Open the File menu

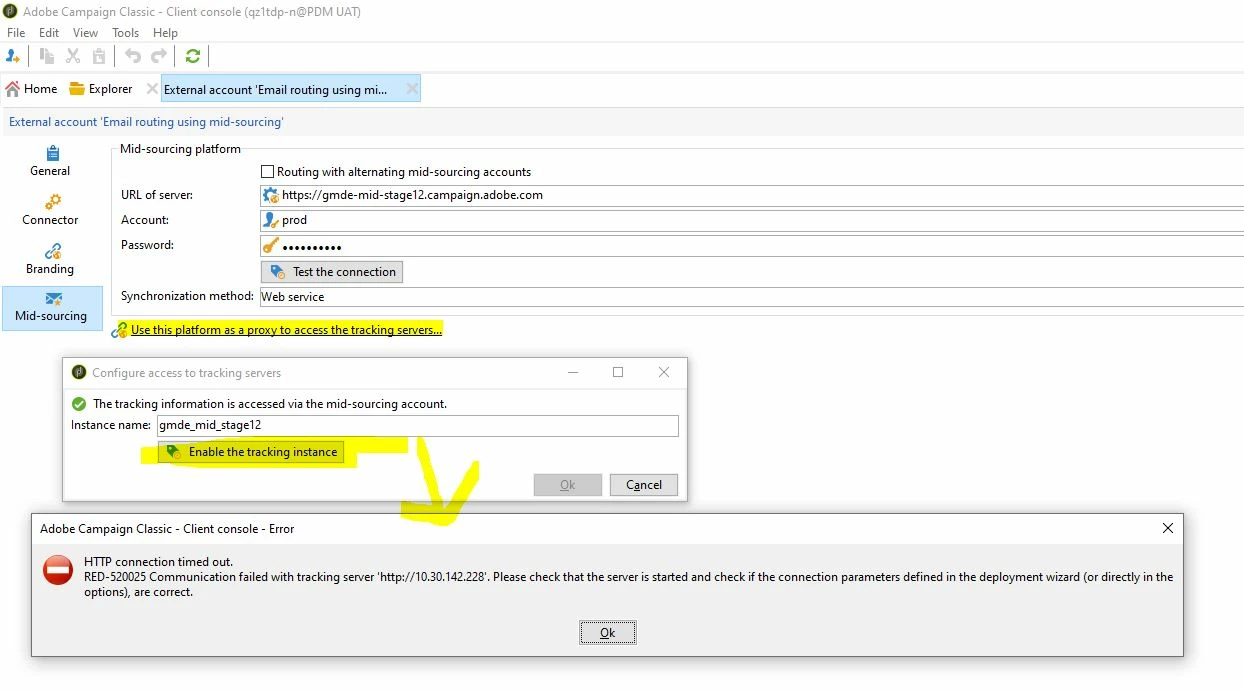pyautogui.click(x=16, y=33)
